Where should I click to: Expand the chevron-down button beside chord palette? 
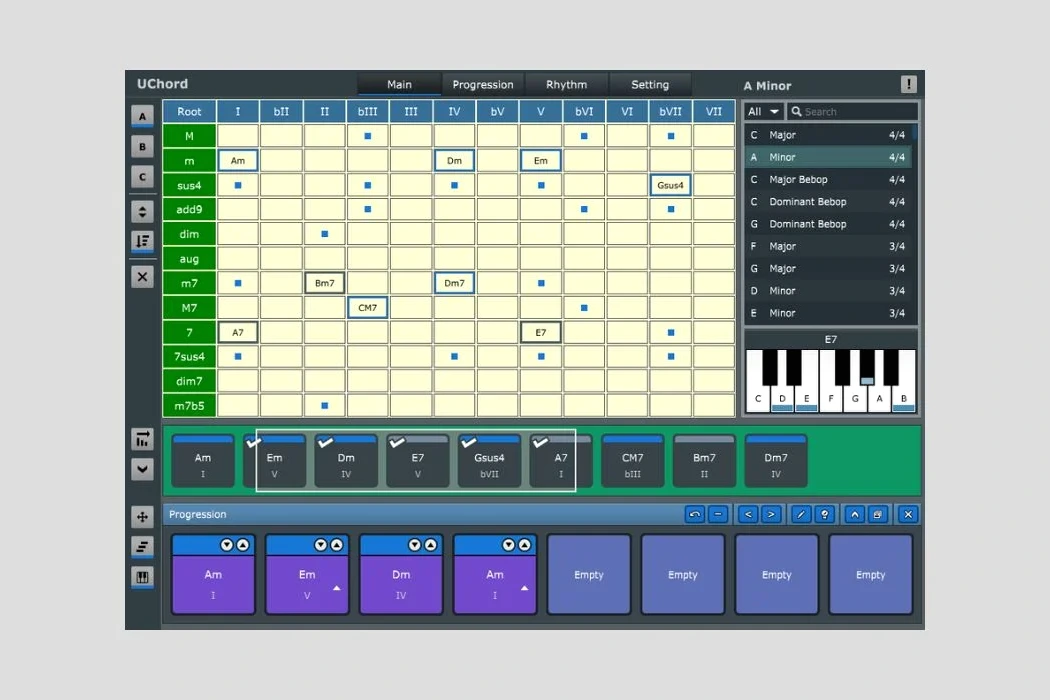(x=142, y=469)
